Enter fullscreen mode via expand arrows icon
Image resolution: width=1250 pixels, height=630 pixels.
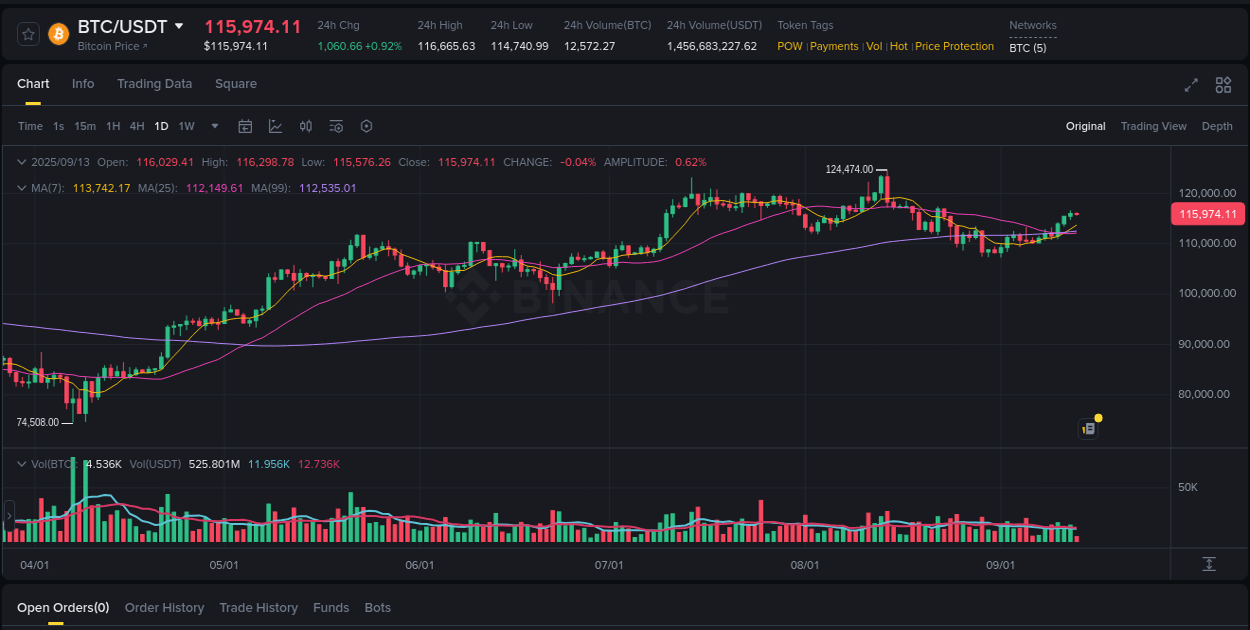(x=1190, y=85)
